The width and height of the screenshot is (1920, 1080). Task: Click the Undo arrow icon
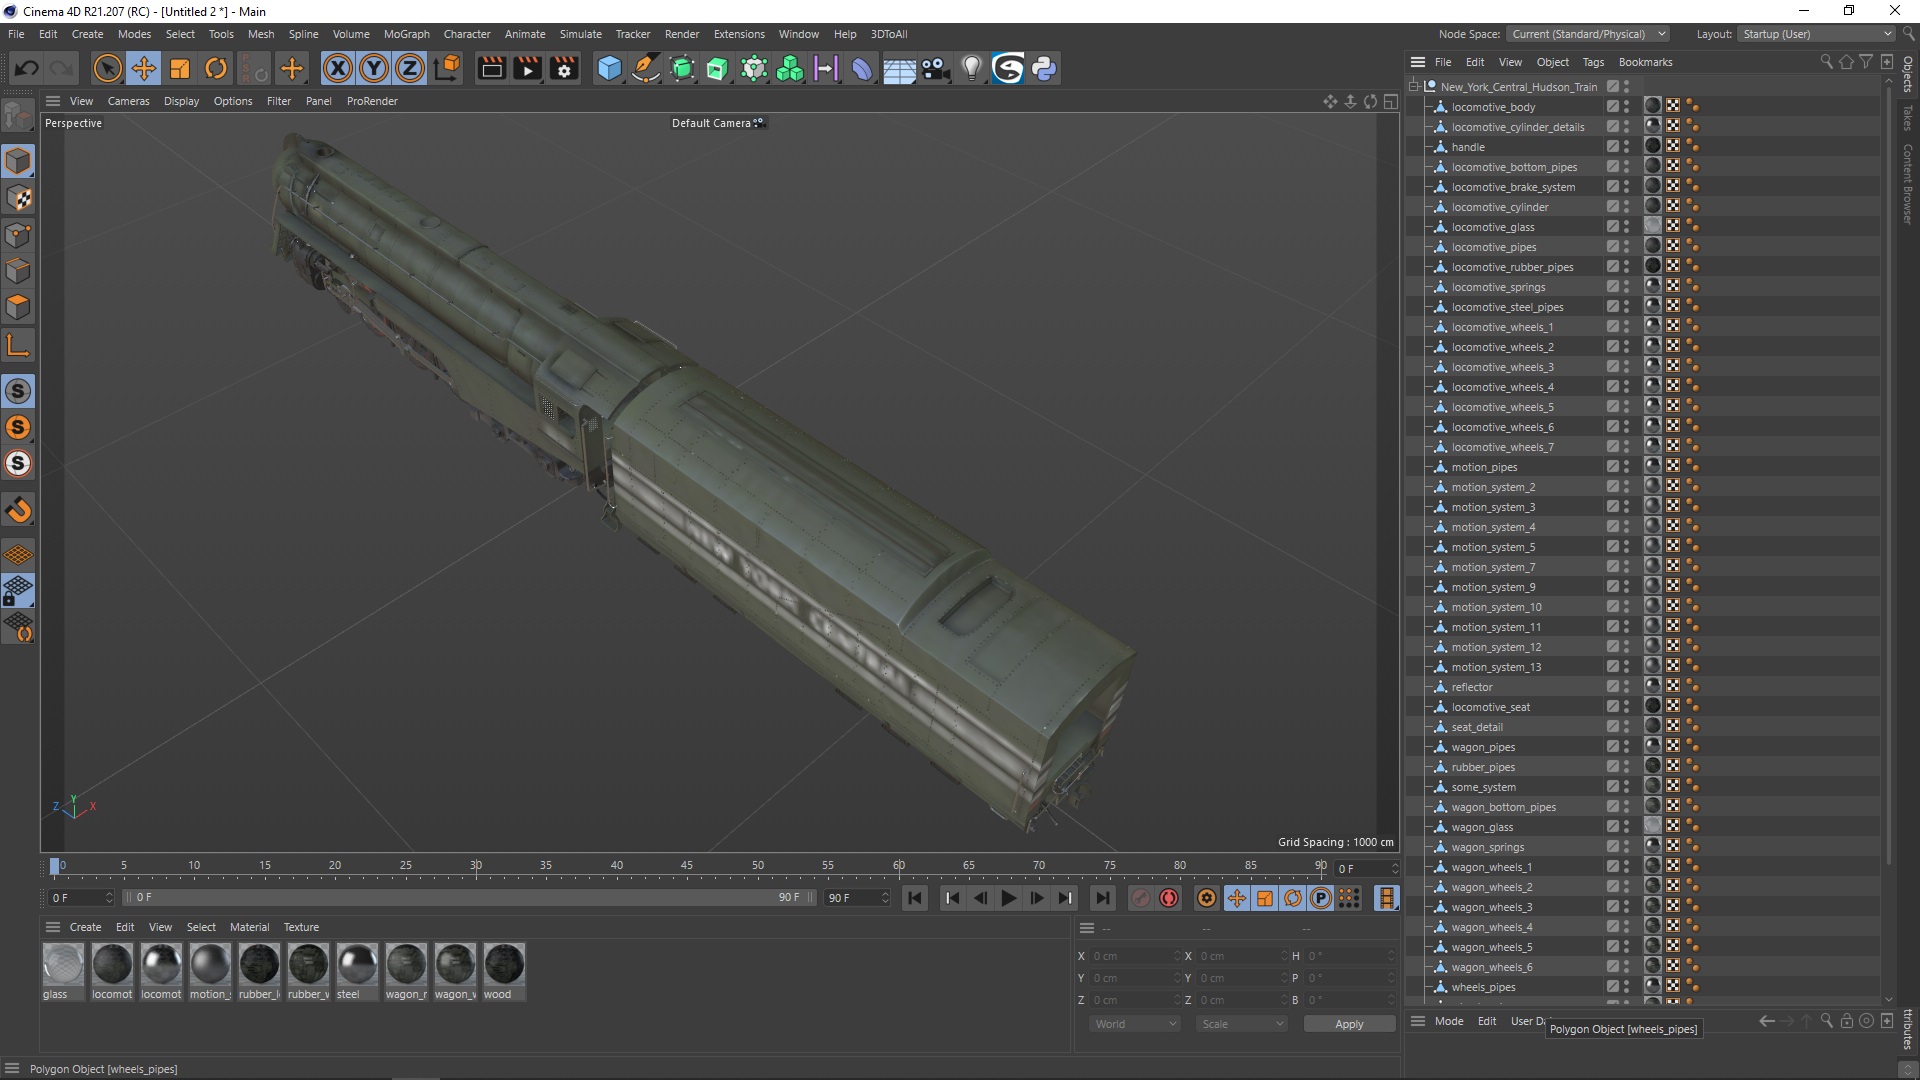point(27,68)
